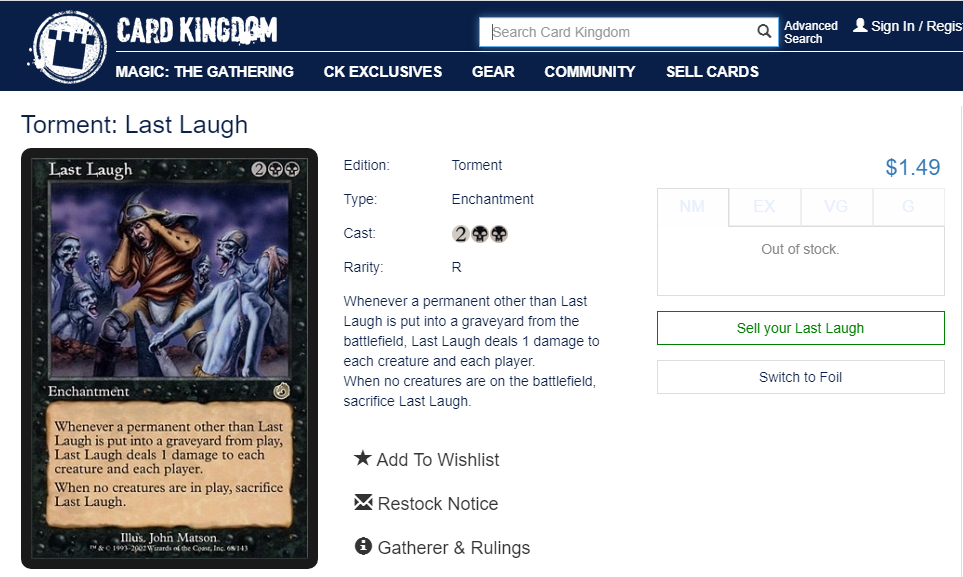This screenshot has width=963, height=577.
Task: Click Sell your Last Laugh button
Action: (801, 328)
